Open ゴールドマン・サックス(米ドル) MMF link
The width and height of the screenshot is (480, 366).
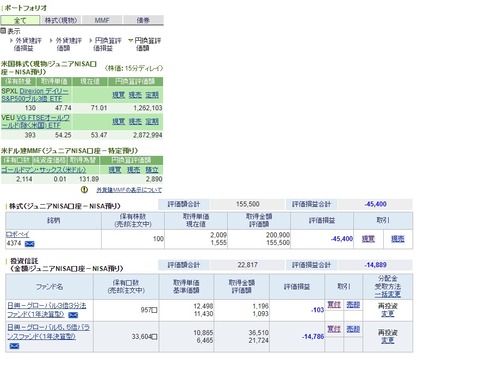tap(43, 170)
